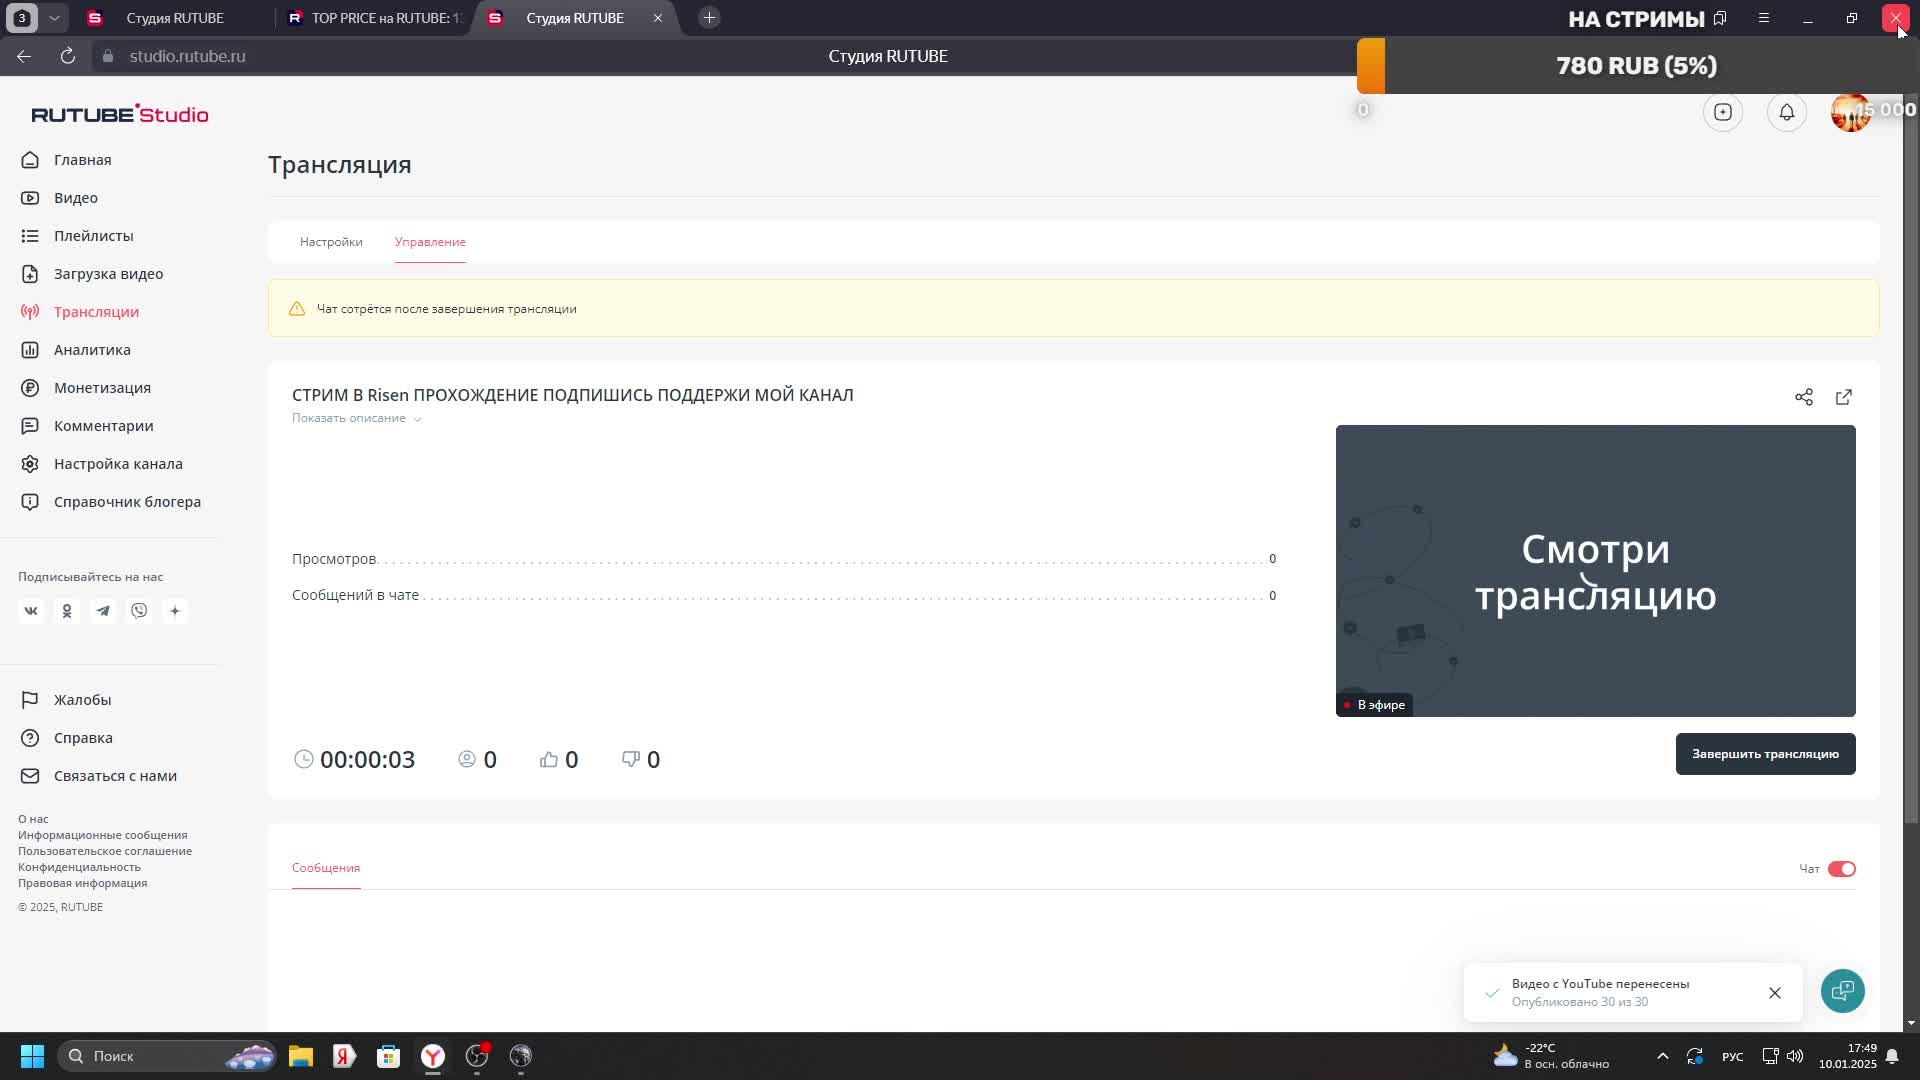Open Microsoft Store taskbar icon
1920x1080 pixels.
tap(389, 1056)
